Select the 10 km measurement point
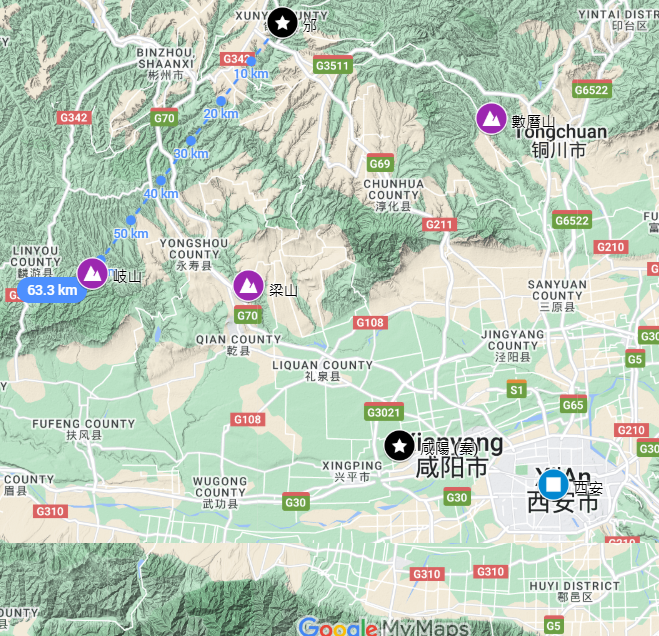This screenshot has height=636, width=659. (x=251, y=61)
